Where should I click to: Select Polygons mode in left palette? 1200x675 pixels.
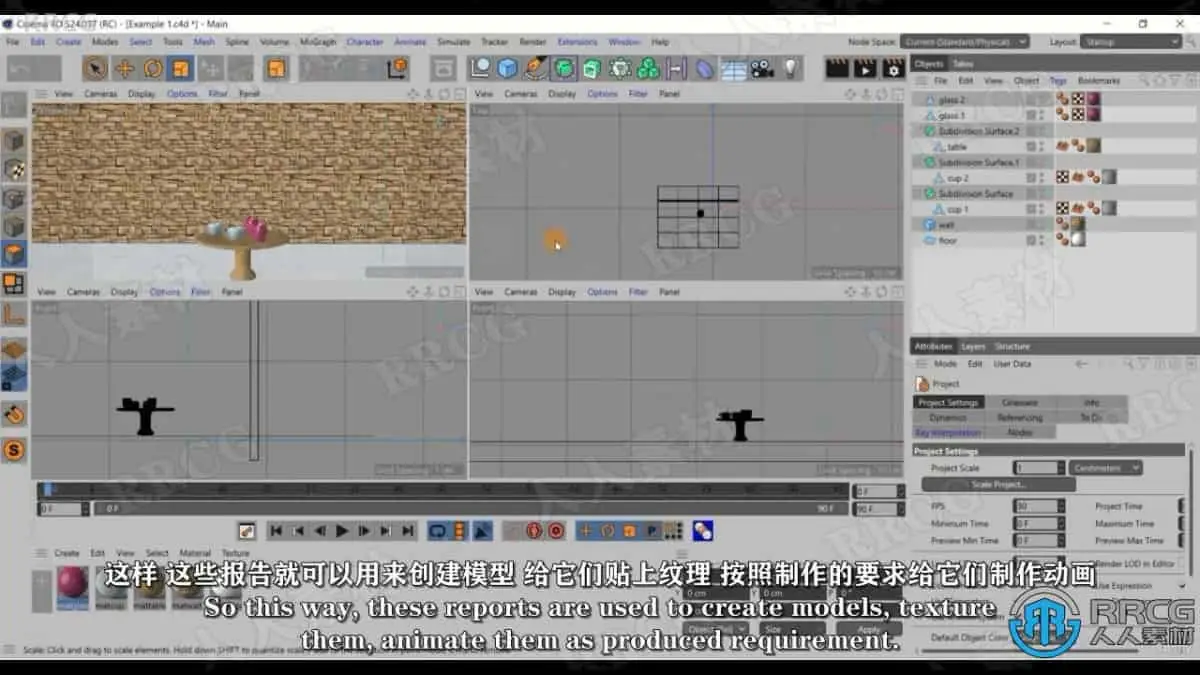coord(14,254)
